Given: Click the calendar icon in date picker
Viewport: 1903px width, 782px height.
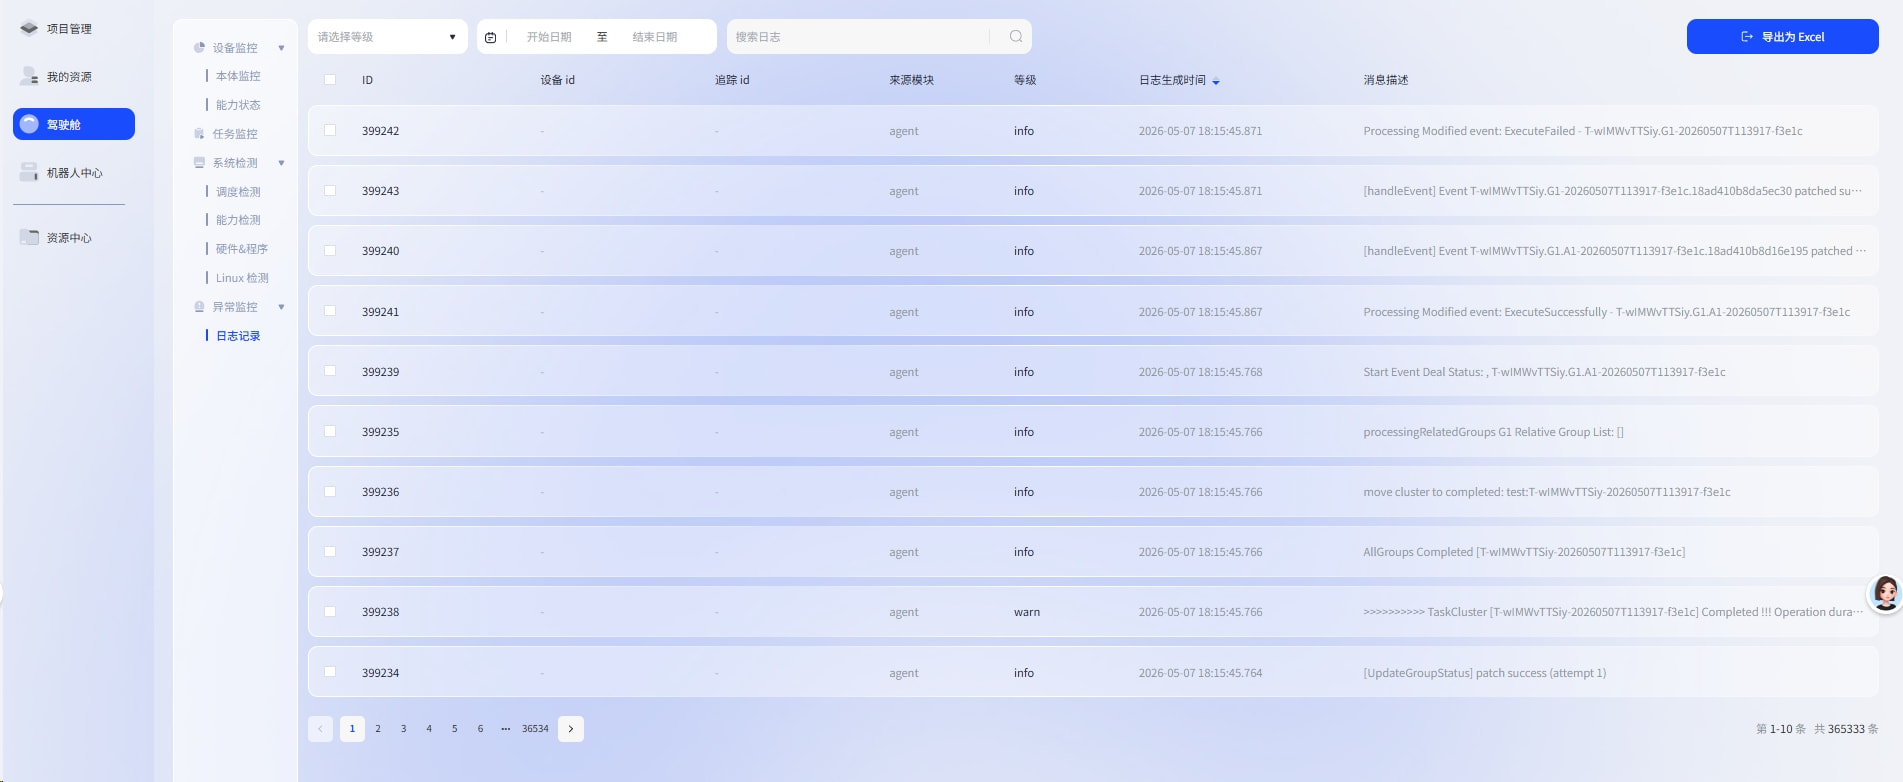Looking at the screenshot, I should (490, 37).
